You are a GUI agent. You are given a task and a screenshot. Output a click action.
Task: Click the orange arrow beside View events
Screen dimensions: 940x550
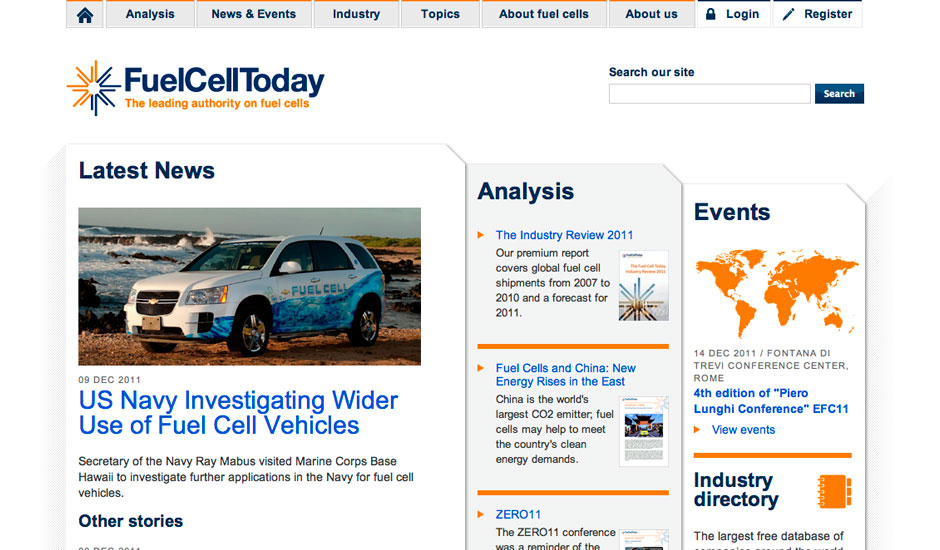coord(697,429)
